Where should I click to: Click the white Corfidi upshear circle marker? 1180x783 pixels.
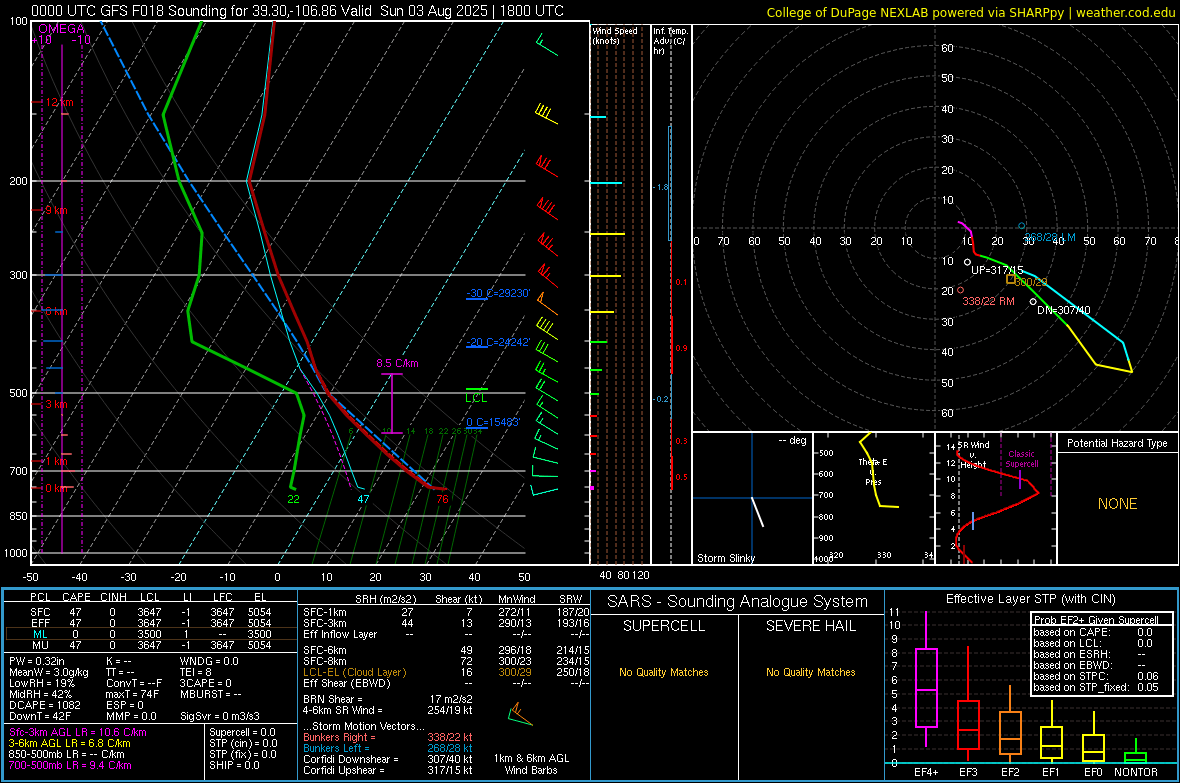coord(967,262)
